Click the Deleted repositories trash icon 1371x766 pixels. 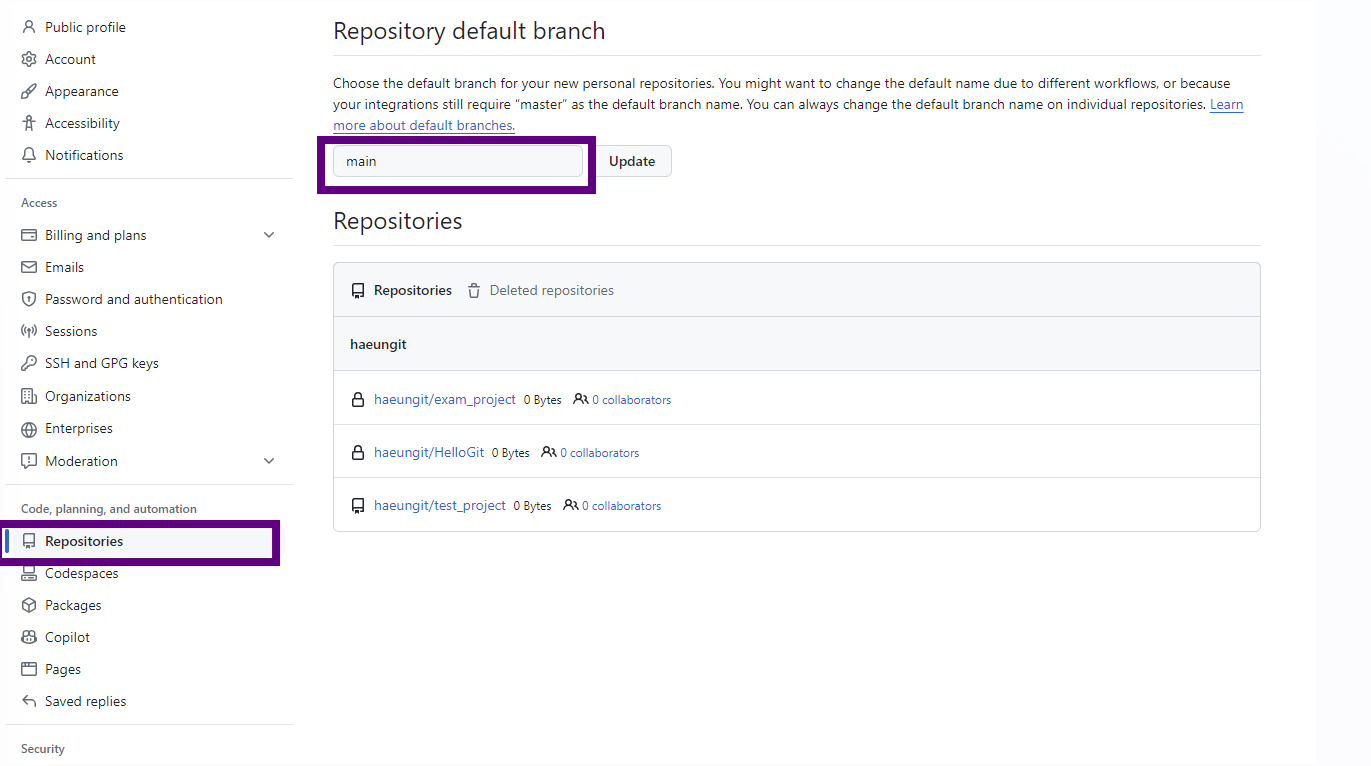[x=474, y=290]
